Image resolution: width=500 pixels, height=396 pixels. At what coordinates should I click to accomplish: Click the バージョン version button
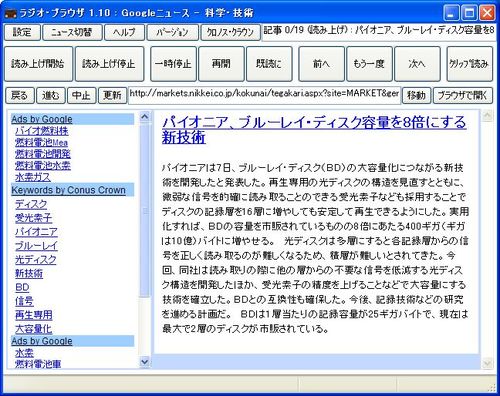point(173,32)
